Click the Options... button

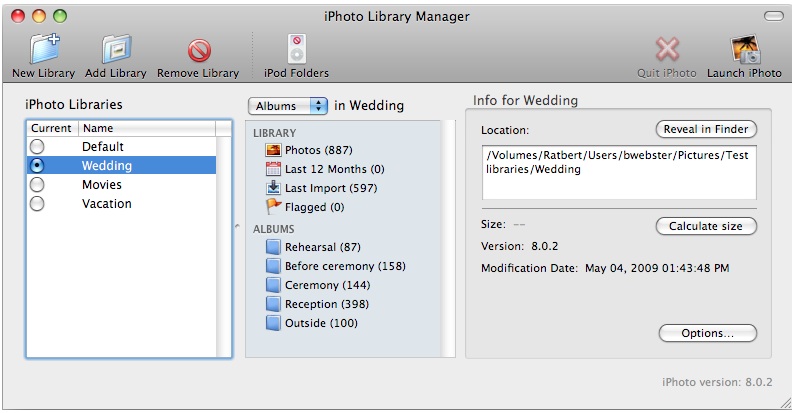[707, 333]
